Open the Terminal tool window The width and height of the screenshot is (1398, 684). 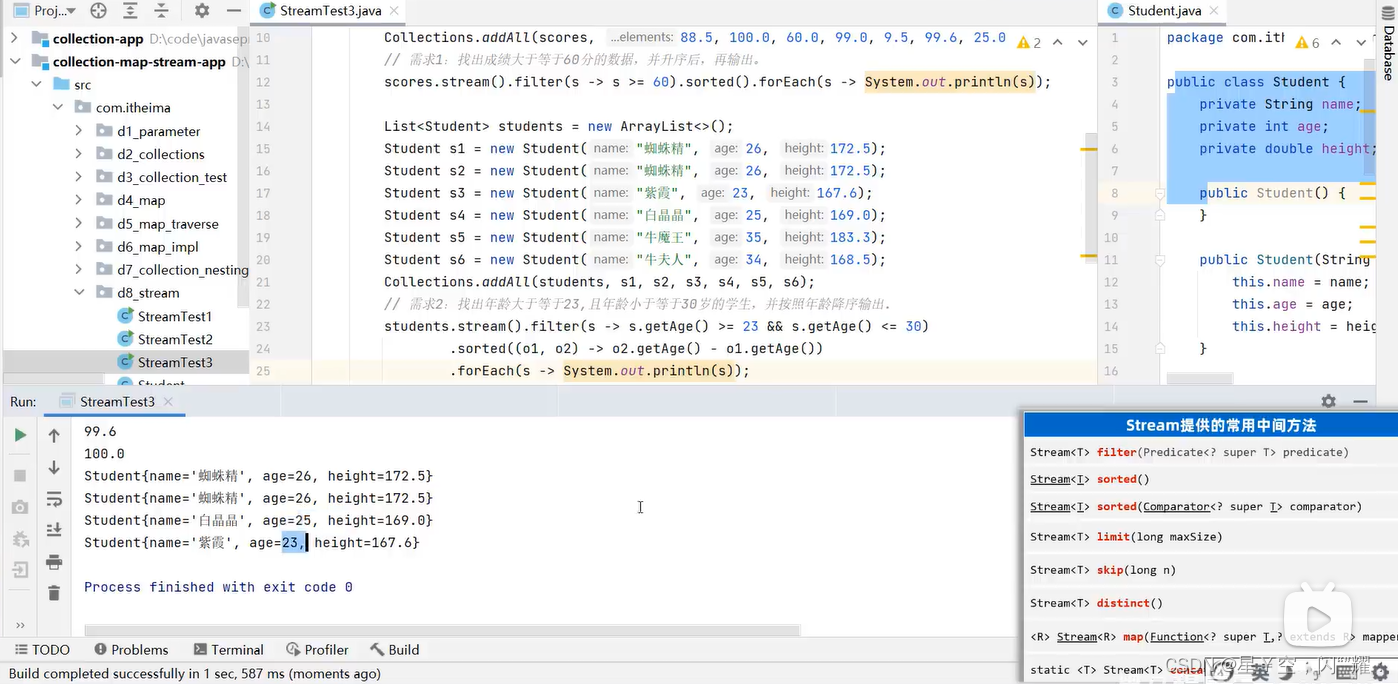pyautogui.click(x=228, y=649)
